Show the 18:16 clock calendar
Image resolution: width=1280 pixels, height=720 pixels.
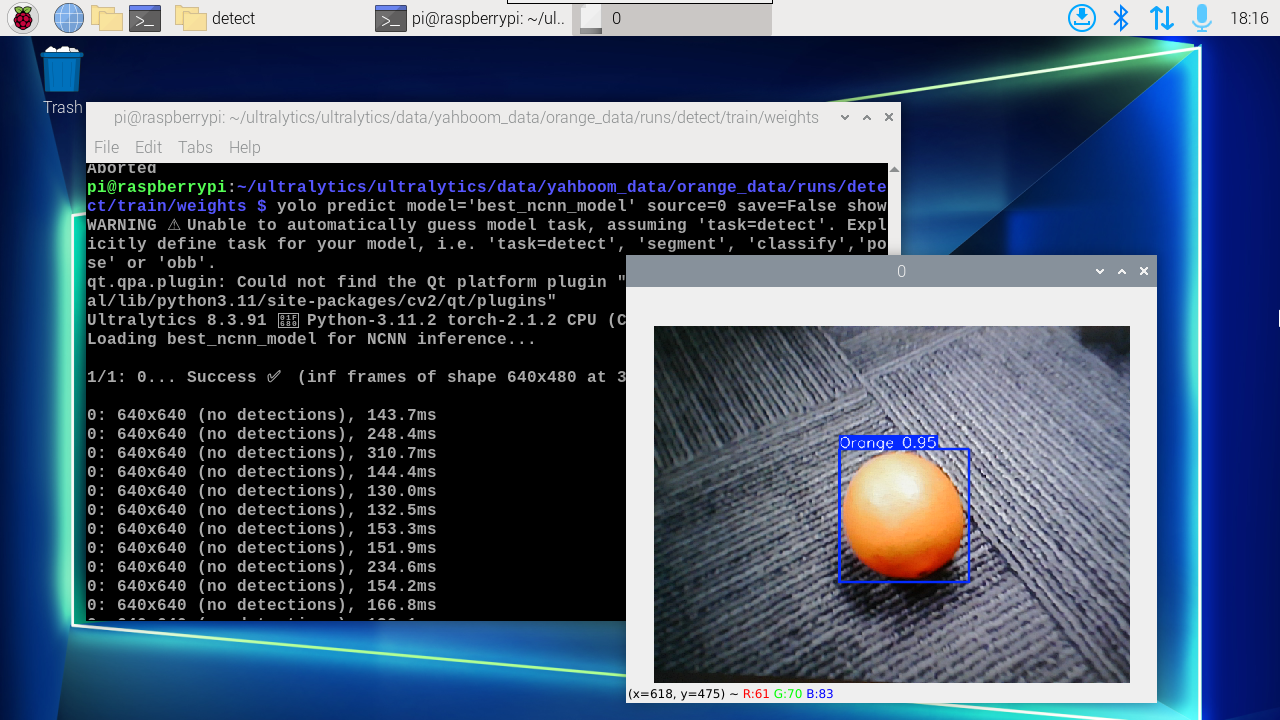pyautogui.click(x=1249, y=18)
